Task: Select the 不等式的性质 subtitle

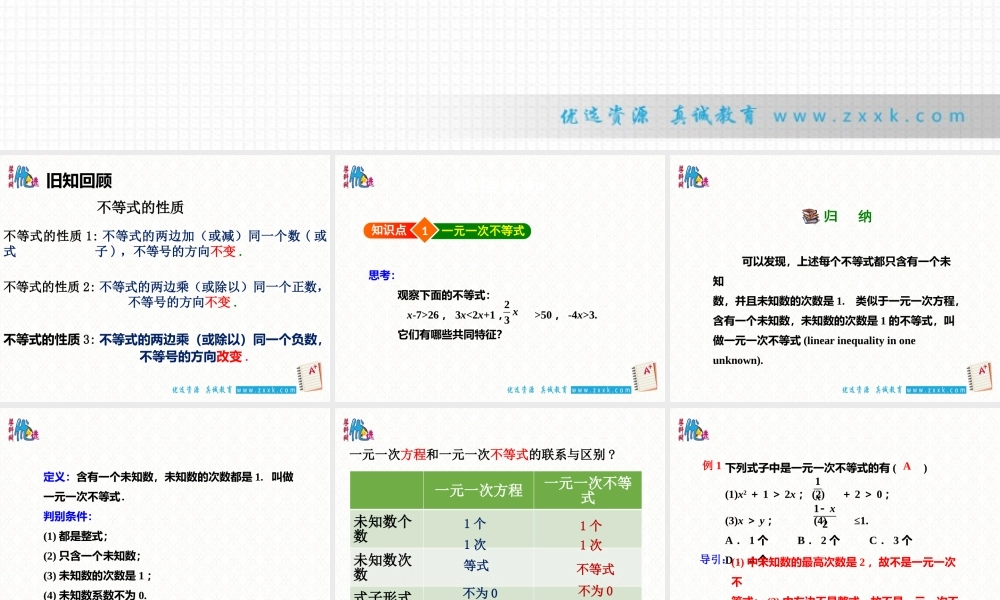Action: tap(140, 207)
